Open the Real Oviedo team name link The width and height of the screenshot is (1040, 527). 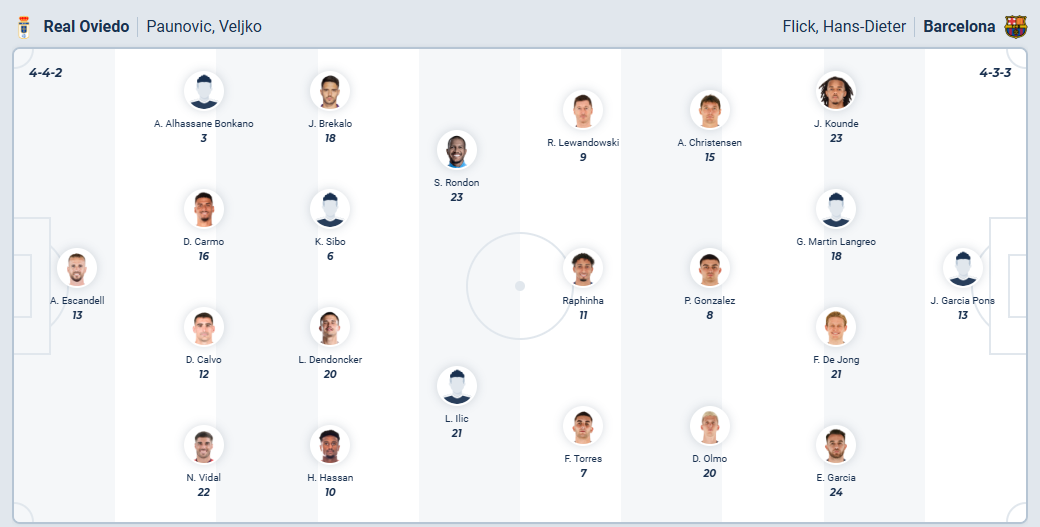pos(86,27)
